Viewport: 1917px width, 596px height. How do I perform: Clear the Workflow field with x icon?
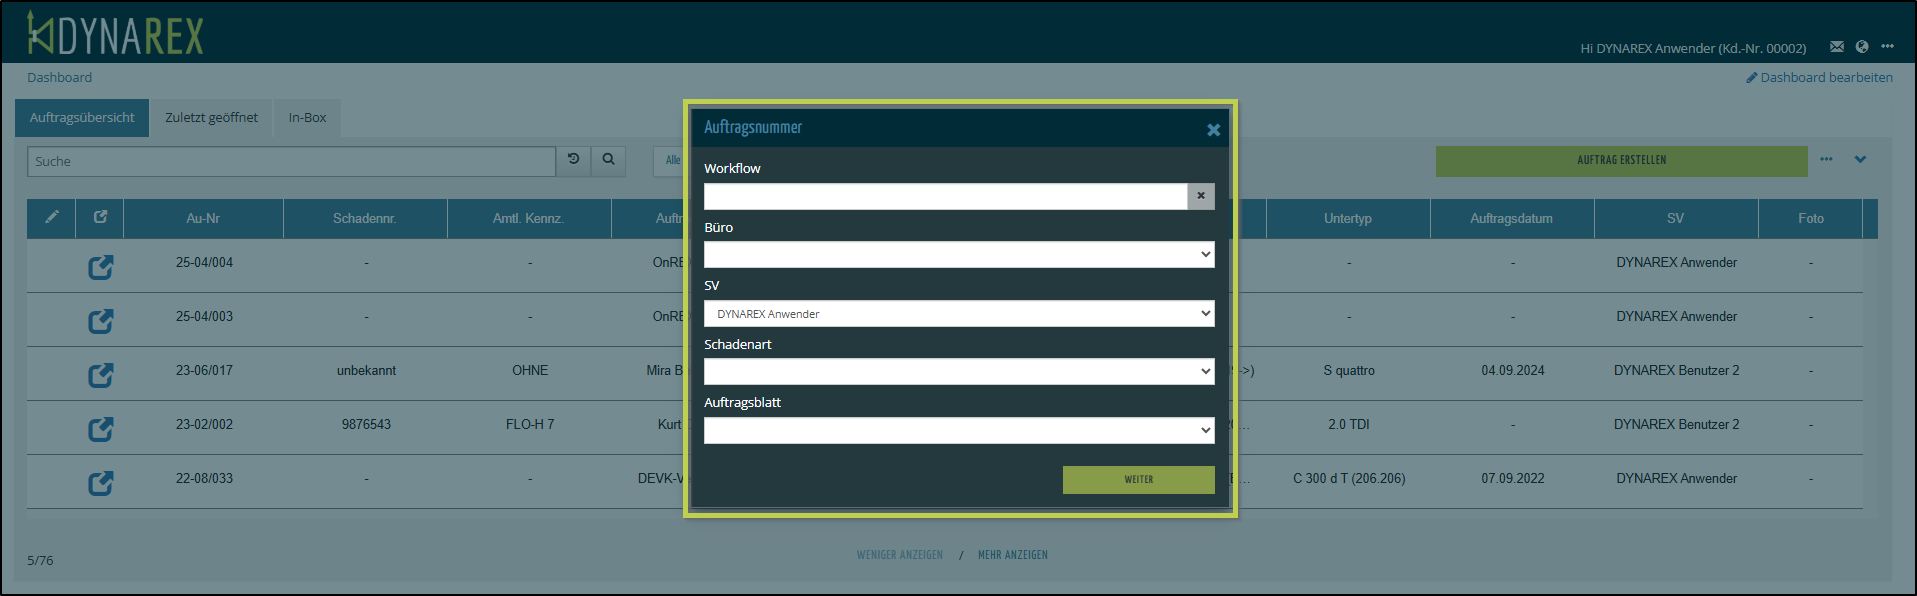coord(1201,196)
